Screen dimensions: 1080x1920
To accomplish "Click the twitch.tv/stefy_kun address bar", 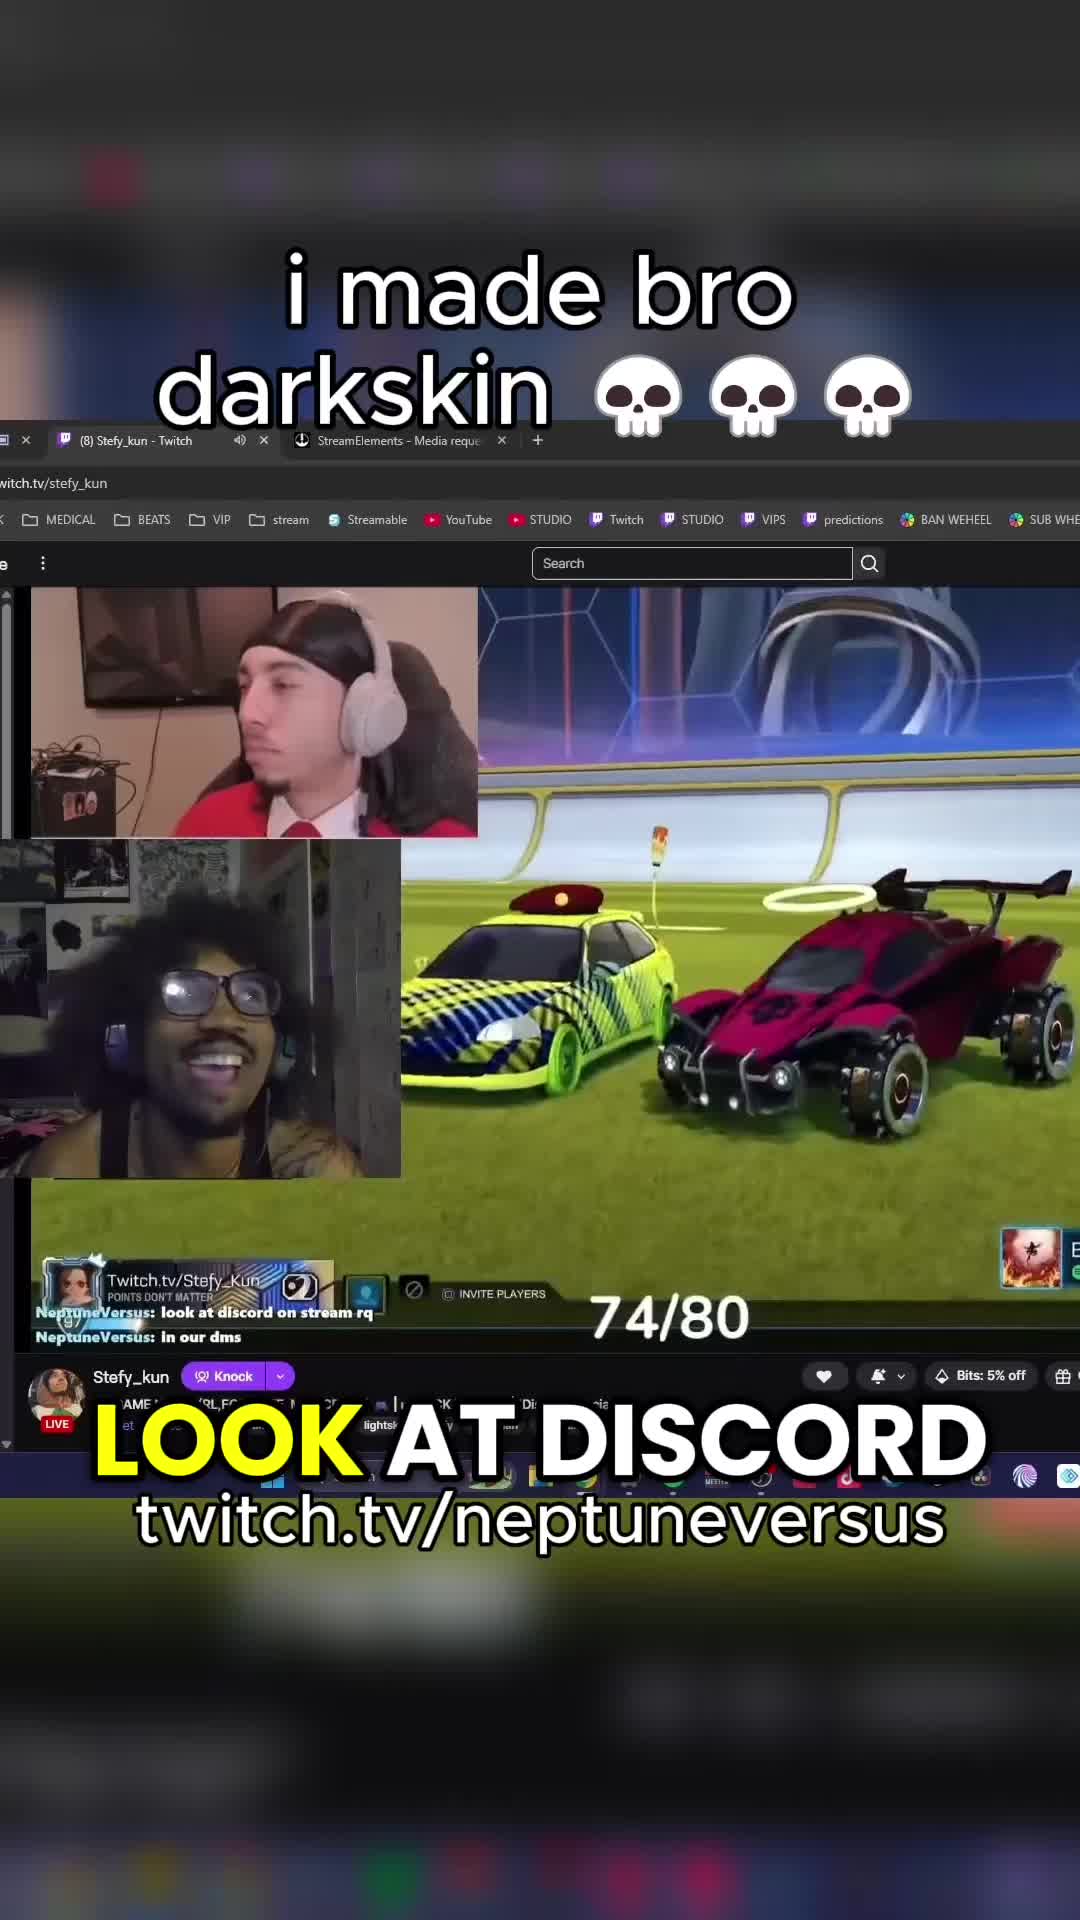I will click(x=54, y=483).
